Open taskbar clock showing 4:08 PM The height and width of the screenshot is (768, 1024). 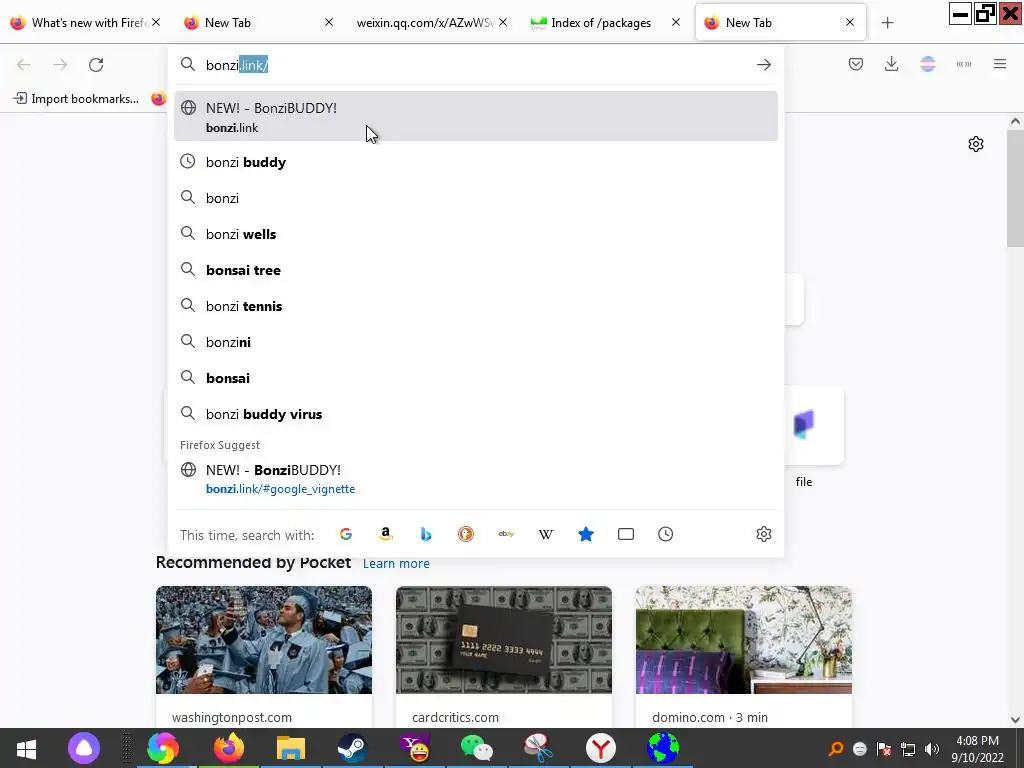tap(977, 749)
